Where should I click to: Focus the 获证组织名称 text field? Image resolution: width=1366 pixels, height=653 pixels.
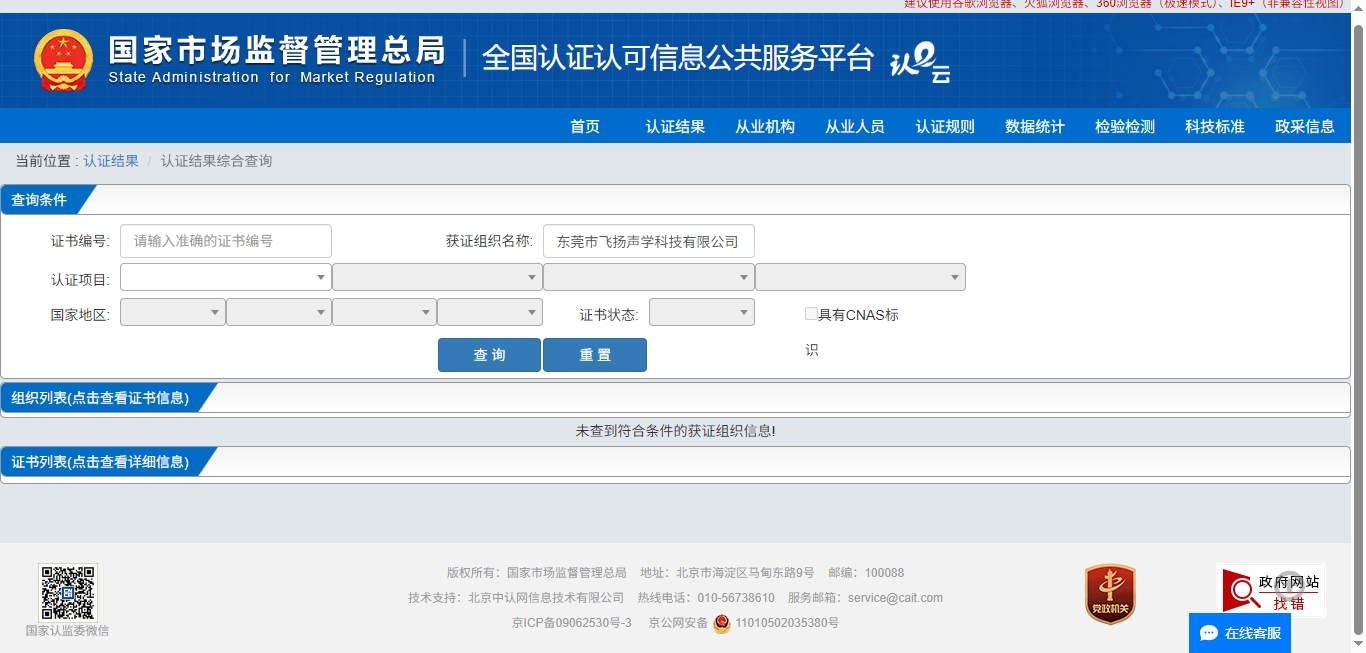click(648, 241)
